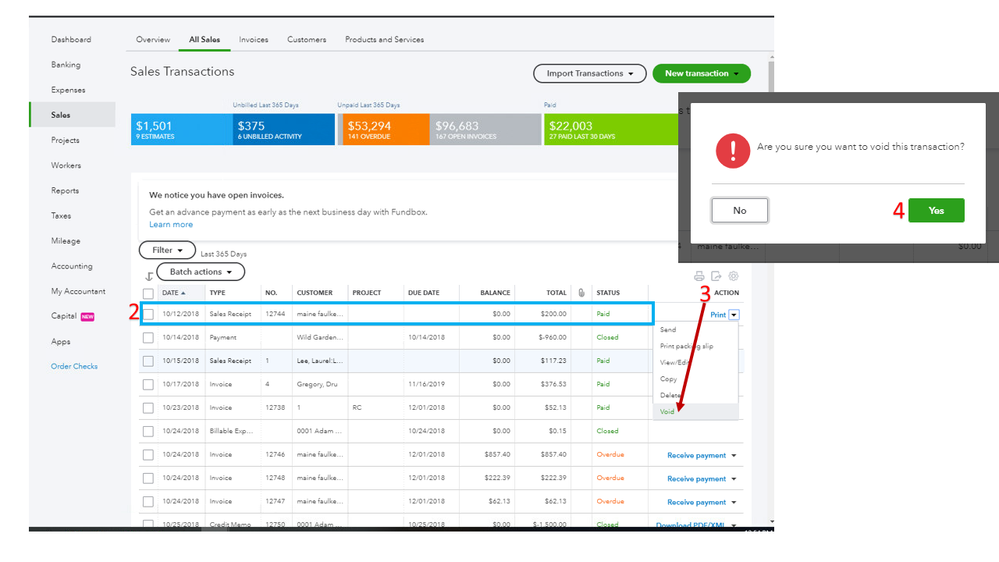Check the 10/14/2018 Payment row checkbox

point(148,338)
